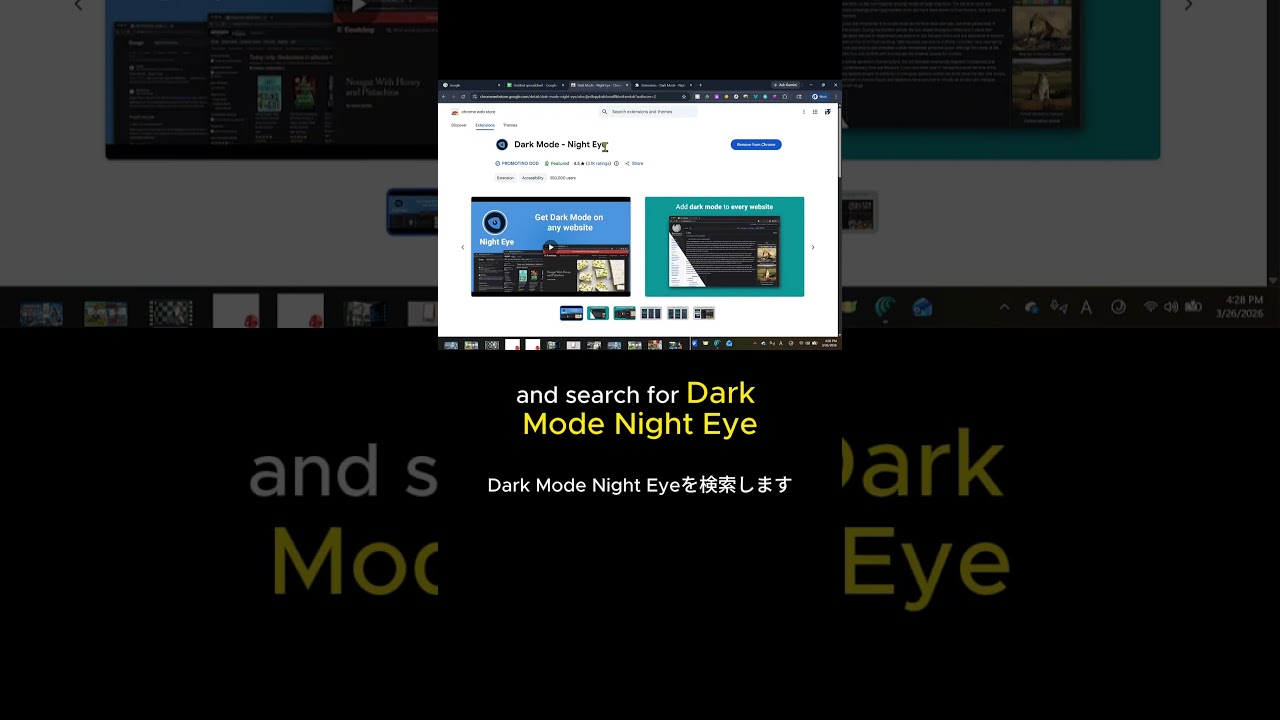This screenshot has height=720, width=1280.
Task: Click the Featured badge
Action: [x=557, y=163]
